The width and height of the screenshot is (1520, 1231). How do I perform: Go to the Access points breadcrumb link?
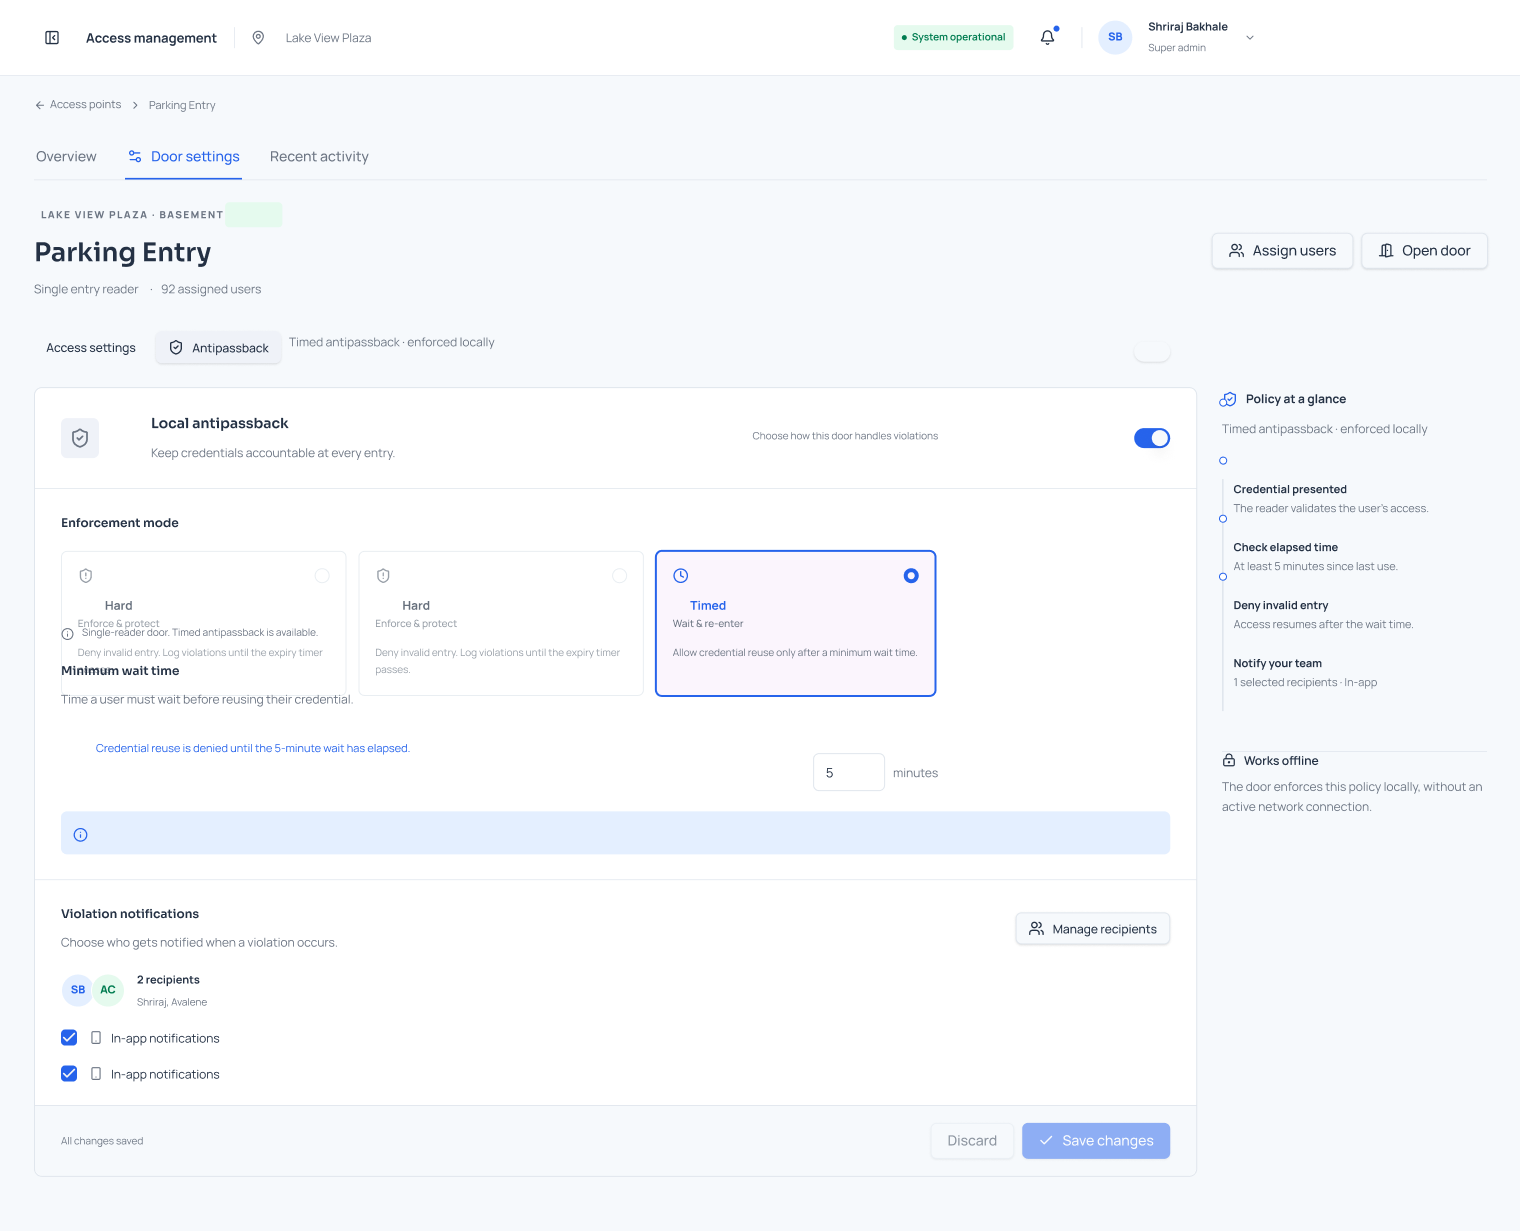point(86,105)
